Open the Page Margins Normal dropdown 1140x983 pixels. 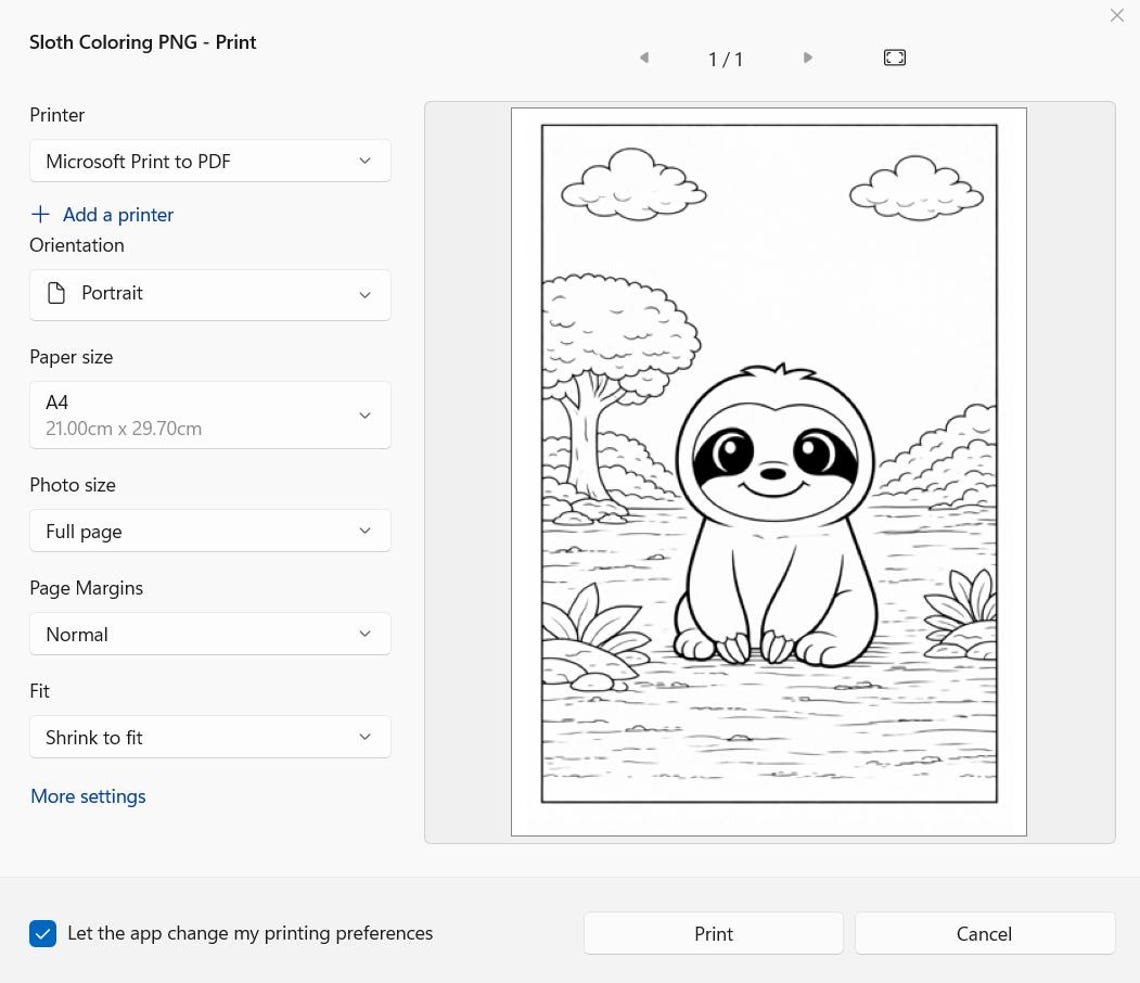tap(210, 634)
